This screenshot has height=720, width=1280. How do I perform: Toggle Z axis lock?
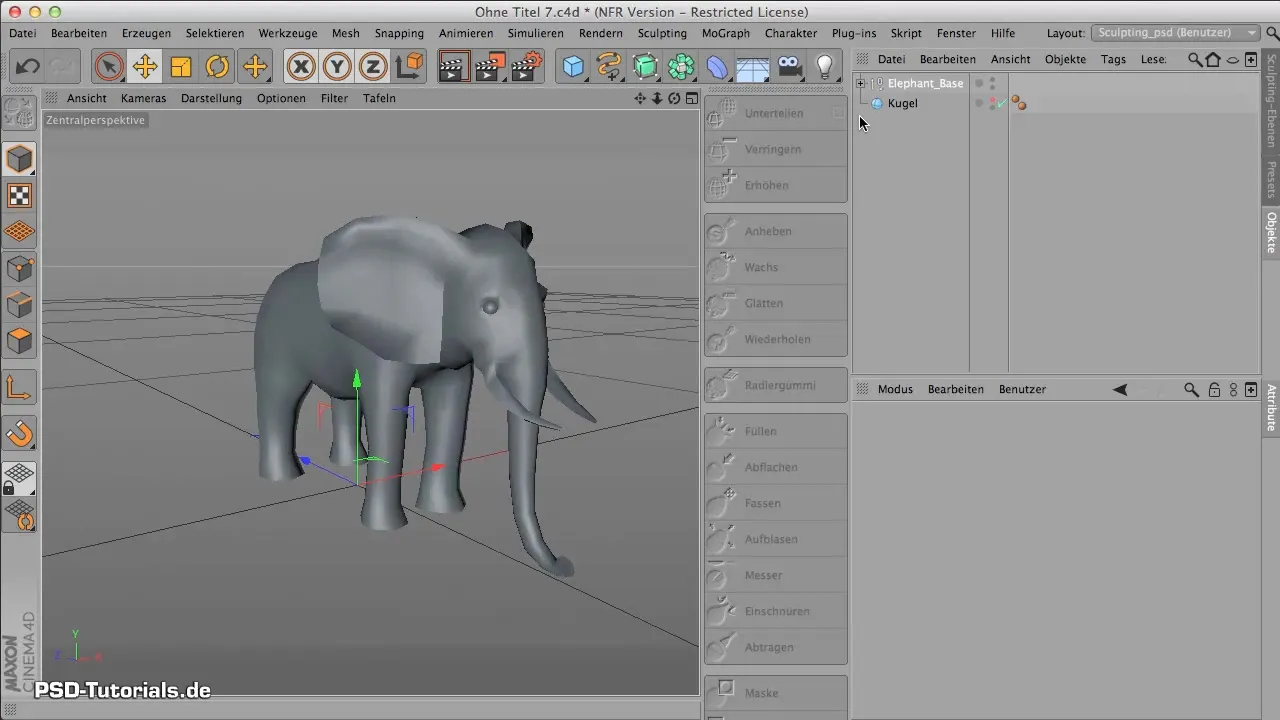click(x=373, y=67)
